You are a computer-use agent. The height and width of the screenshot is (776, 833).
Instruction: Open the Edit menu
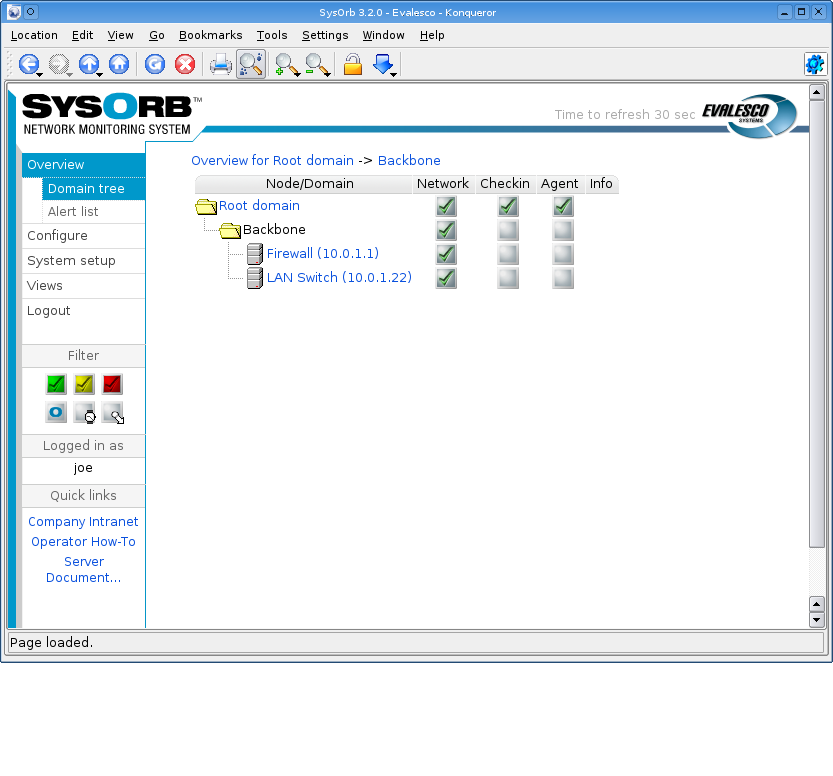82,35
